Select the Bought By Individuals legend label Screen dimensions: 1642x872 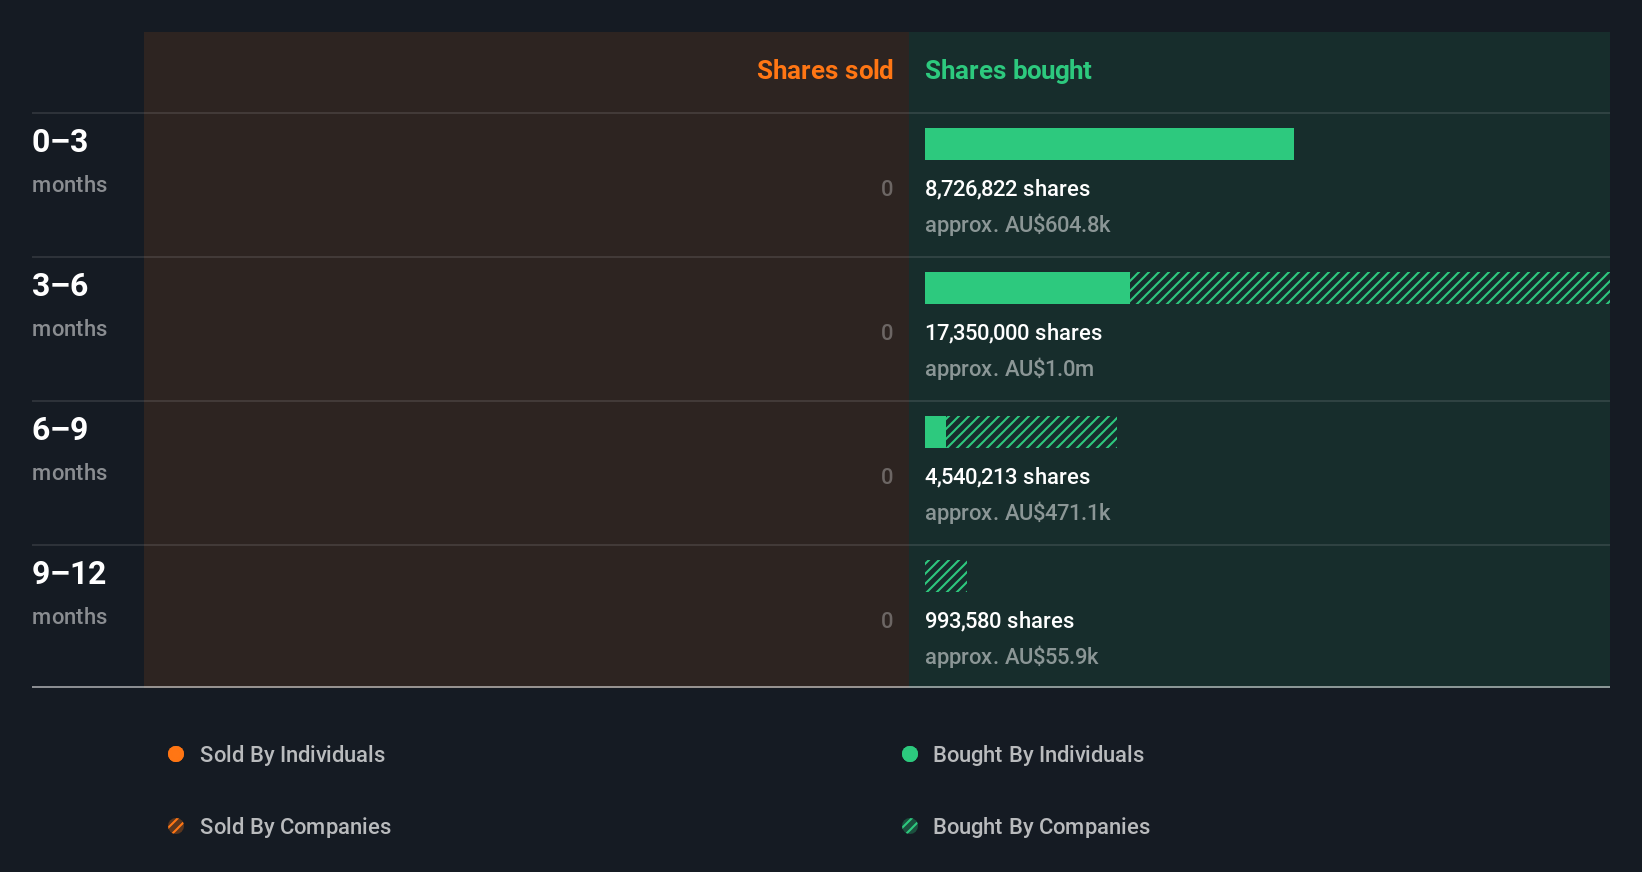1038,755
